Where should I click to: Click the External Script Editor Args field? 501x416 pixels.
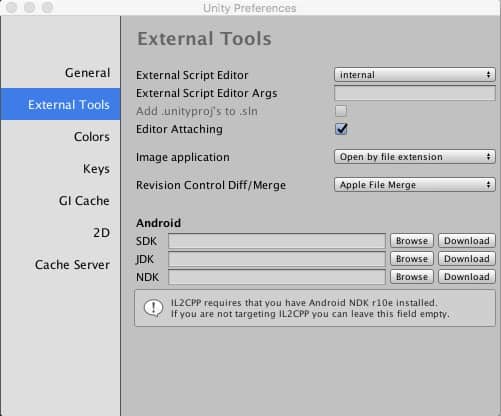[415, 93]
